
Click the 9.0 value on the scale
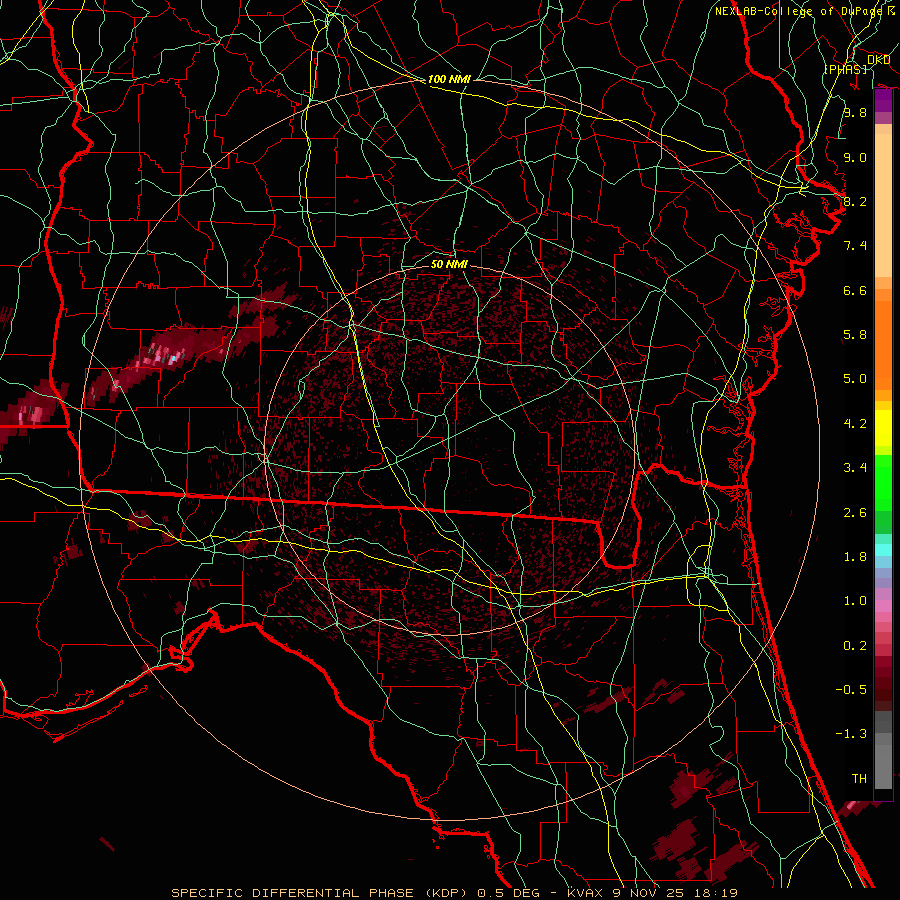(855, 157)
